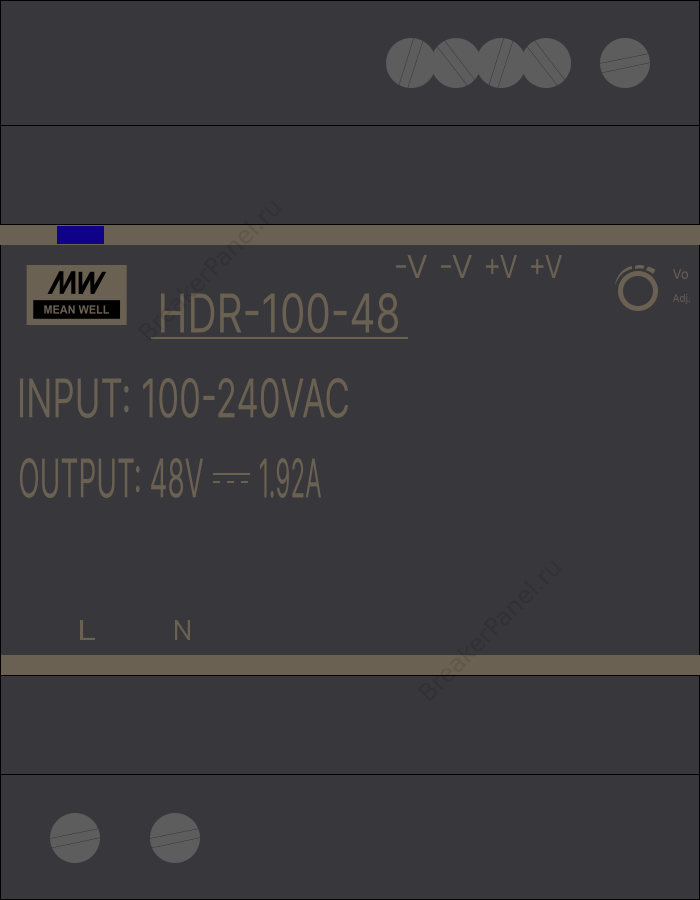
Task: Click the lone screw above Vo Adj.
Action: coord(625,63)
